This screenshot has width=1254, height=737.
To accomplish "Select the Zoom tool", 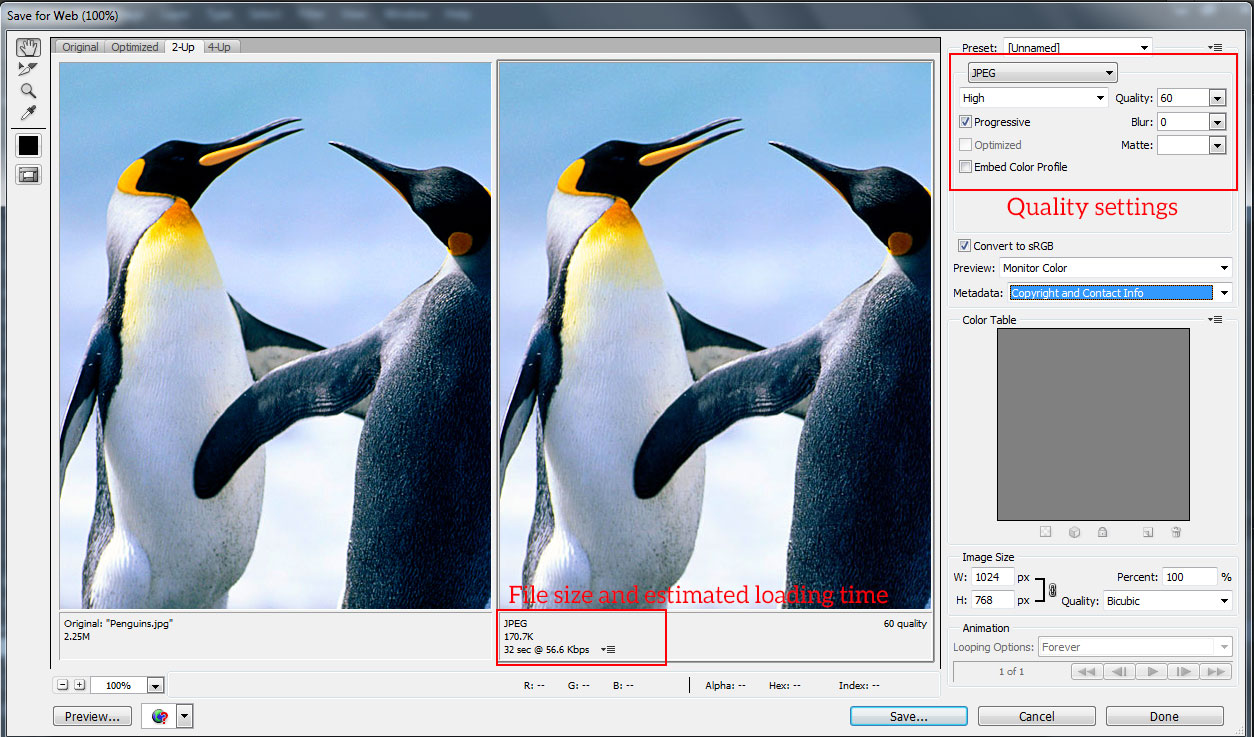I will [x=28, y=91].
